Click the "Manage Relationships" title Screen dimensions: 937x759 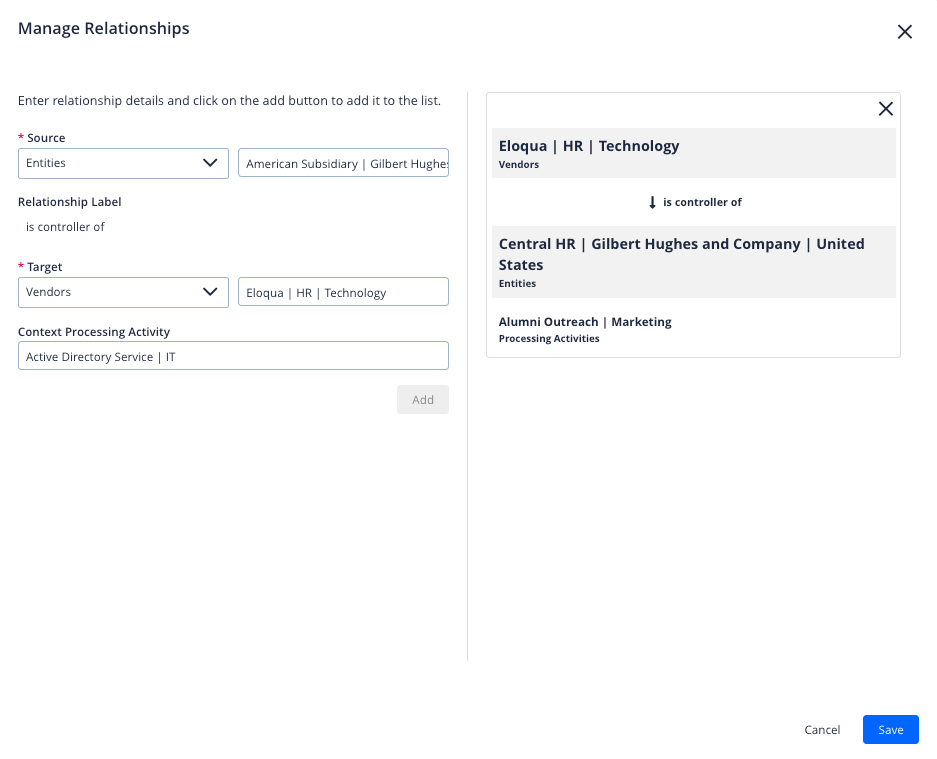[x=103, y=28]
